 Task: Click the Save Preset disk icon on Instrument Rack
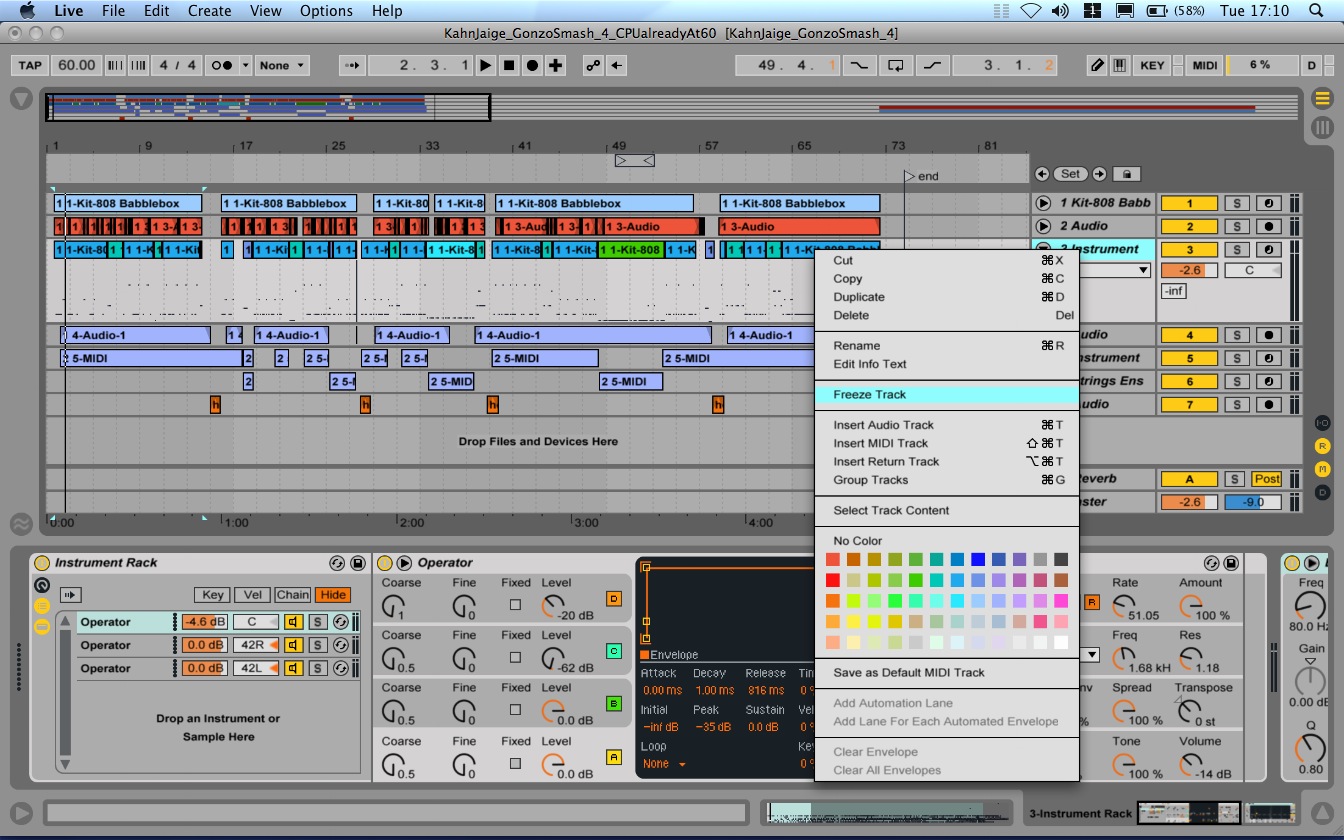pos(357,564)
